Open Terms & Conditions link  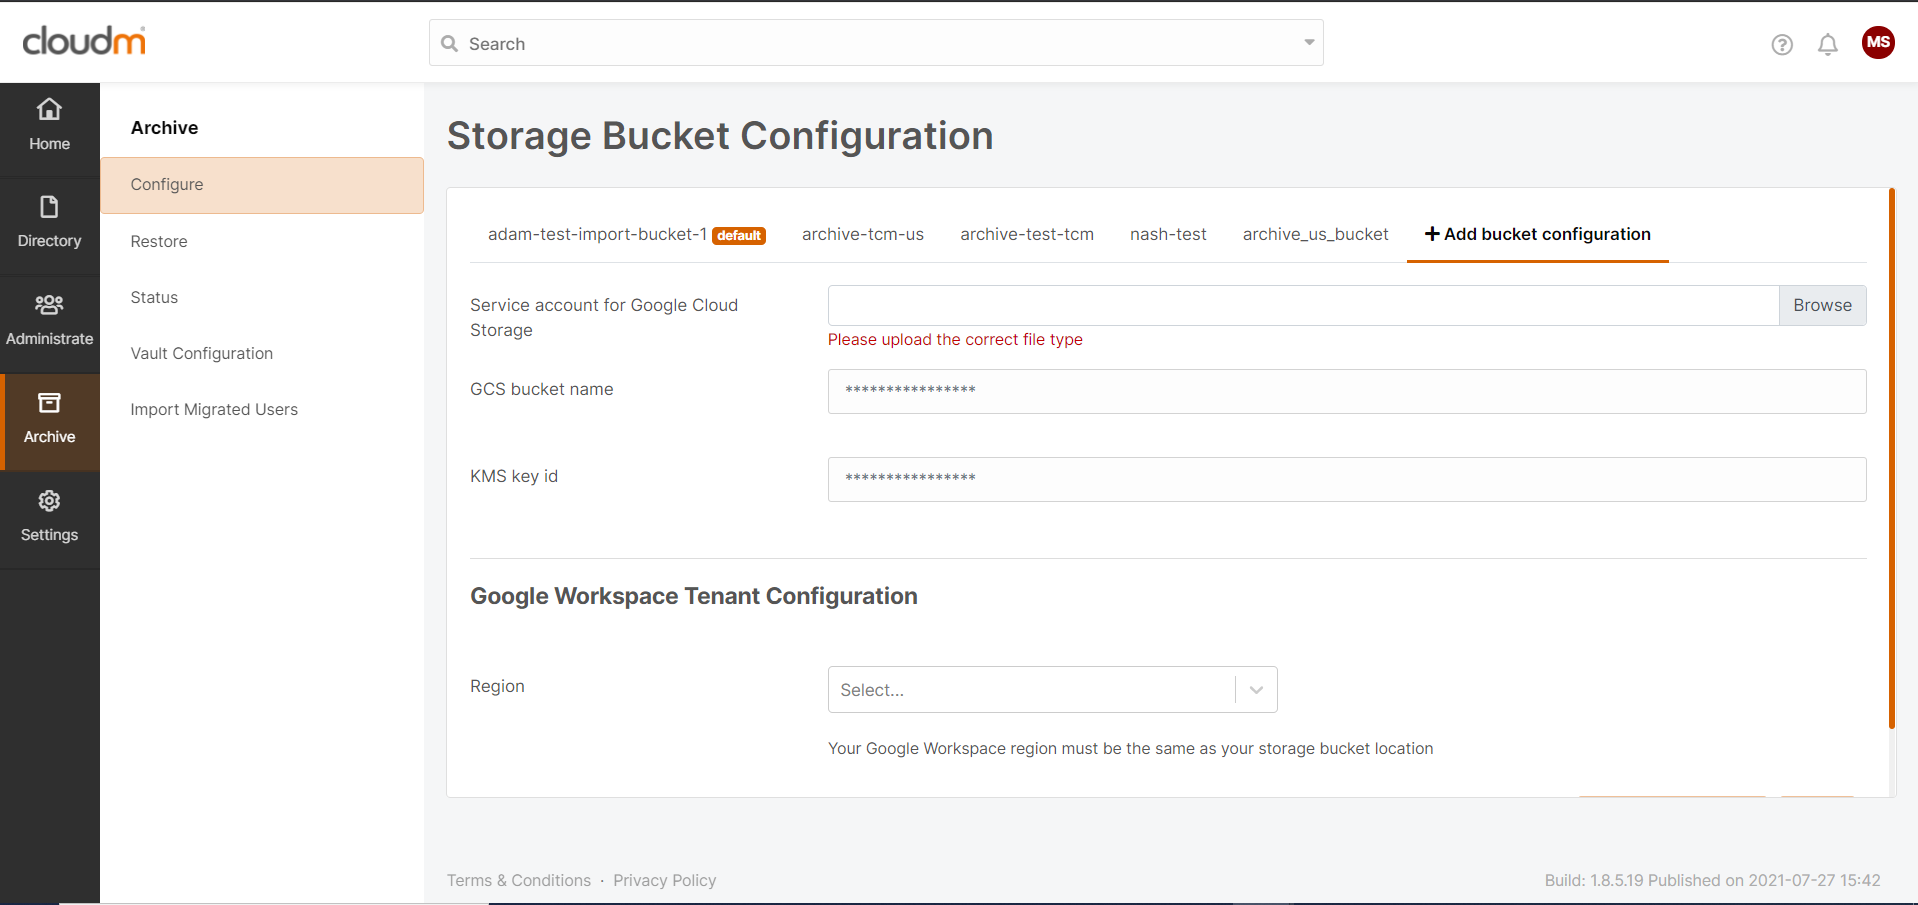click(518, 880)
